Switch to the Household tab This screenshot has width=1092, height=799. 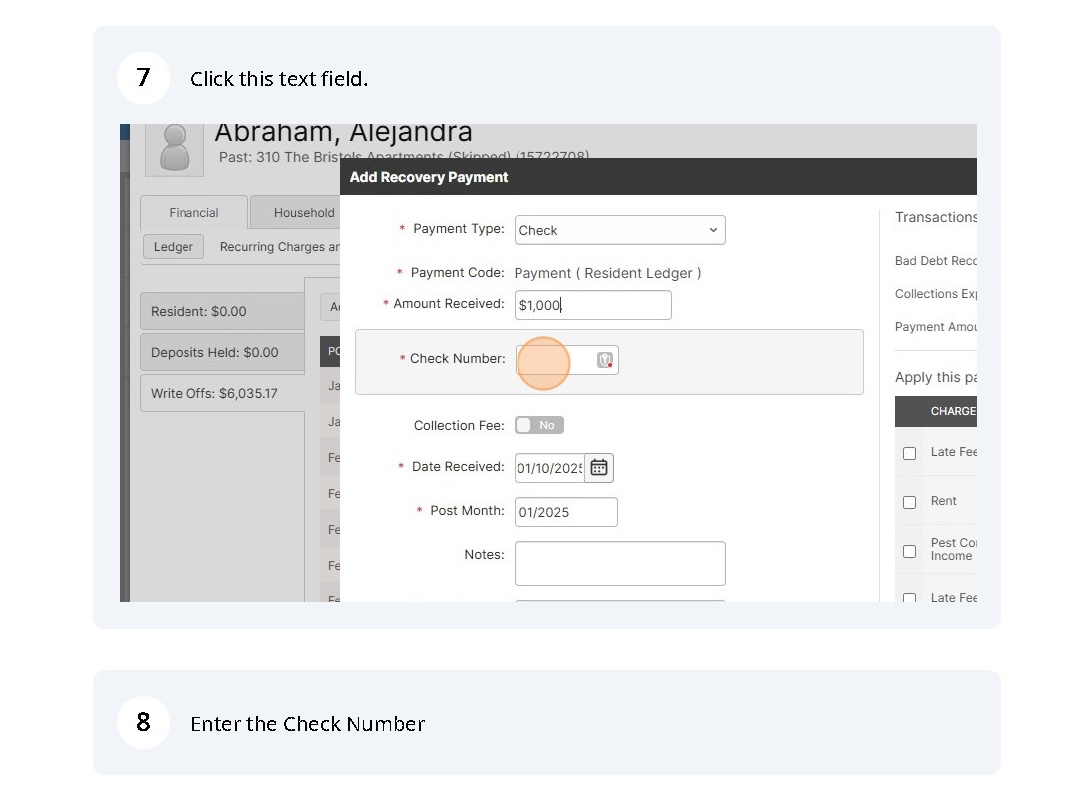(x=295, y=212)
